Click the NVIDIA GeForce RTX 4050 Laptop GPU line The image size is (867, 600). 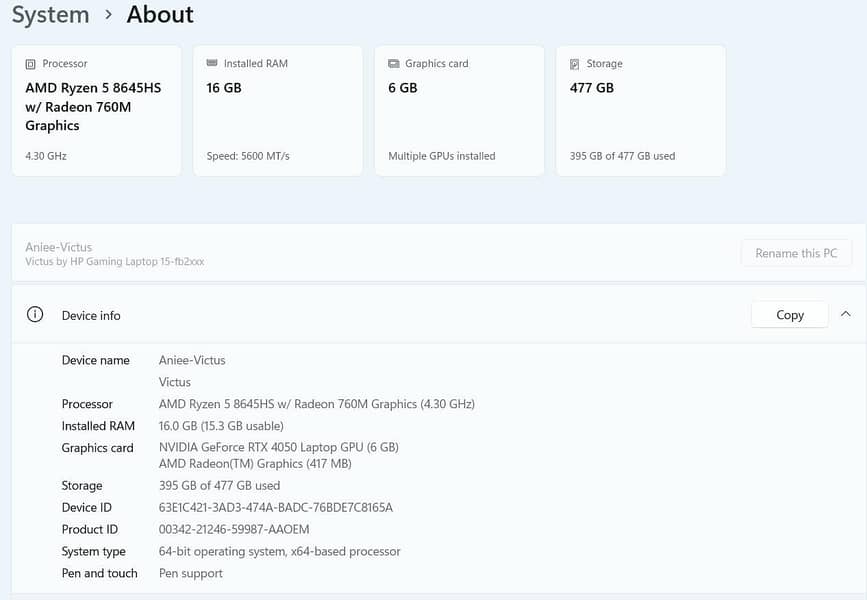point(279,447)
